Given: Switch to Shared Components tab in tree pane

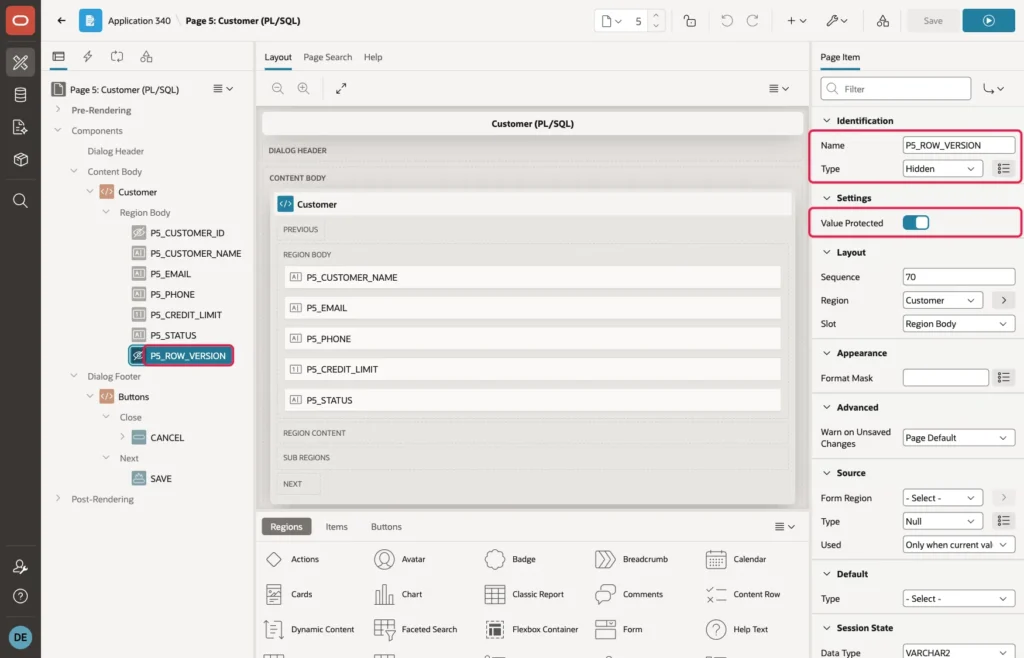Looking at the screenshot, I should pos(146,57).
